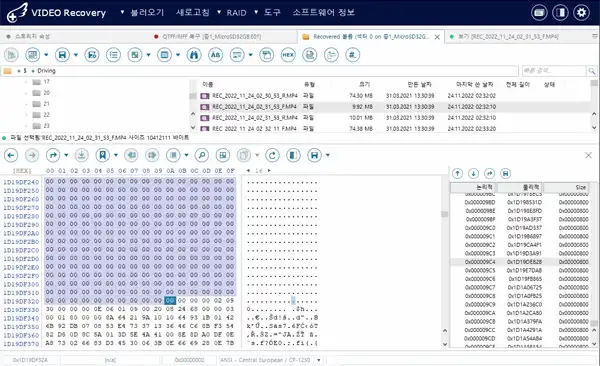Click the hex viewer go-to-position arrow icon

pyautogui.click(x=53, y=155)
